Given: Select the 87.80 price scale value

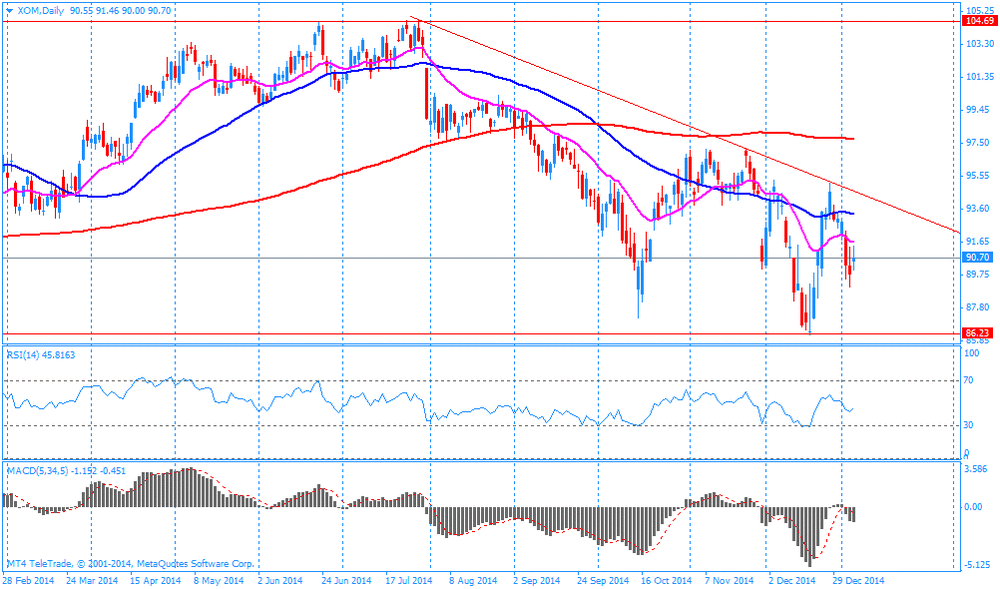Looking at the screenshot, I should tap(979, 307).
